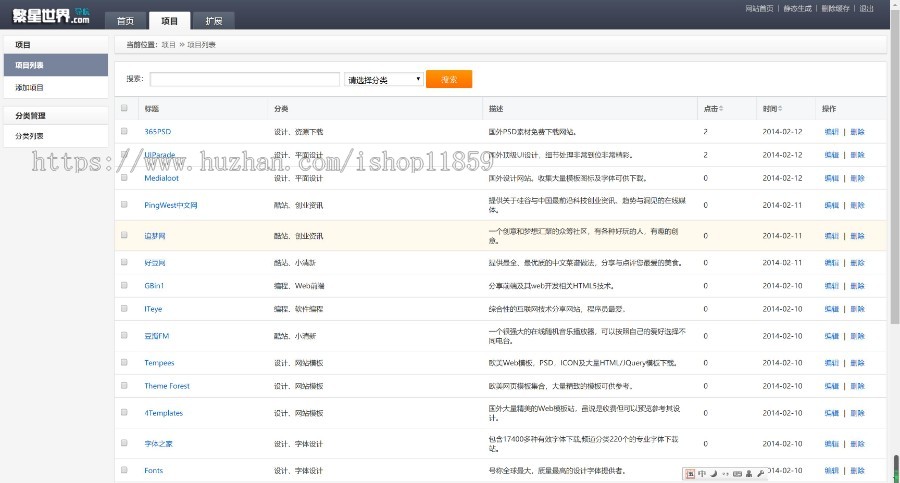Sort by the 点击 column arrow icon
The image size is (900, 483).
coord(721,109)
